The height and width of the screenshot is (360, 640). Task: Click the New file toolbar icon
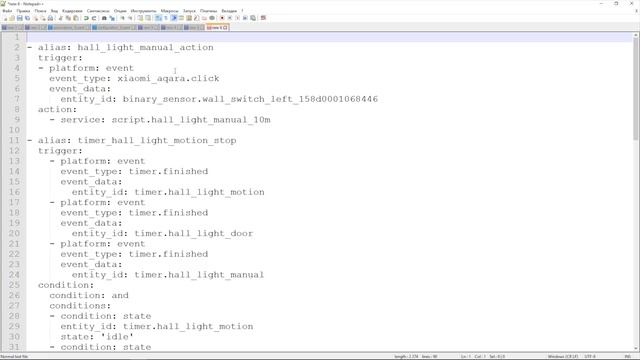[x=5, y=18]
